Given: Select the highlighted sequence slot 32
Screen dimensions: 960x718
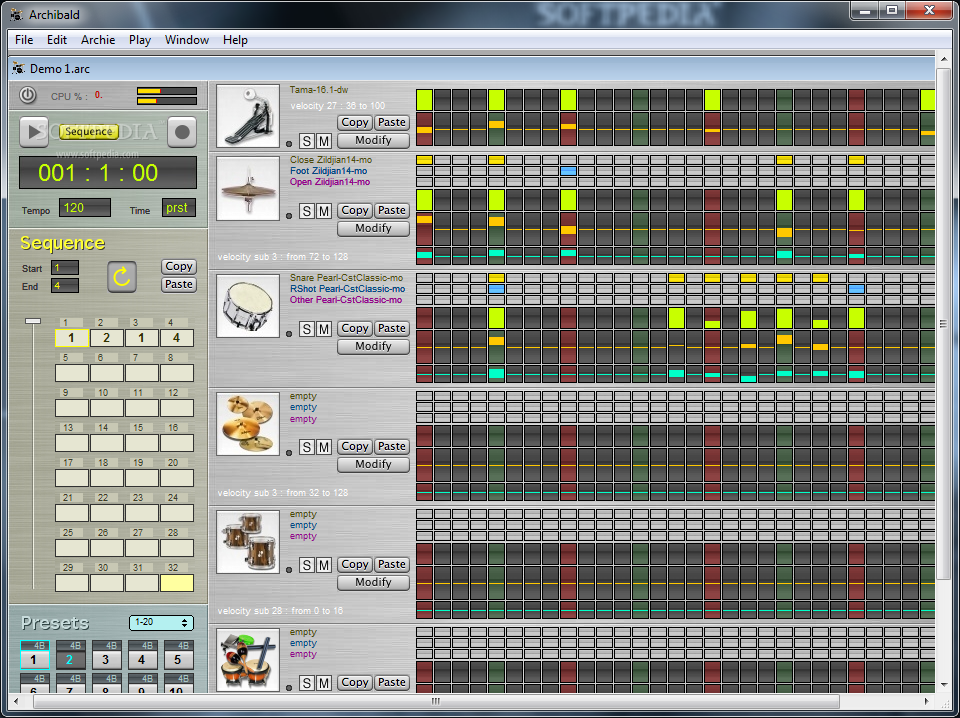Looking at the screenshot, I should pos(177,583).
